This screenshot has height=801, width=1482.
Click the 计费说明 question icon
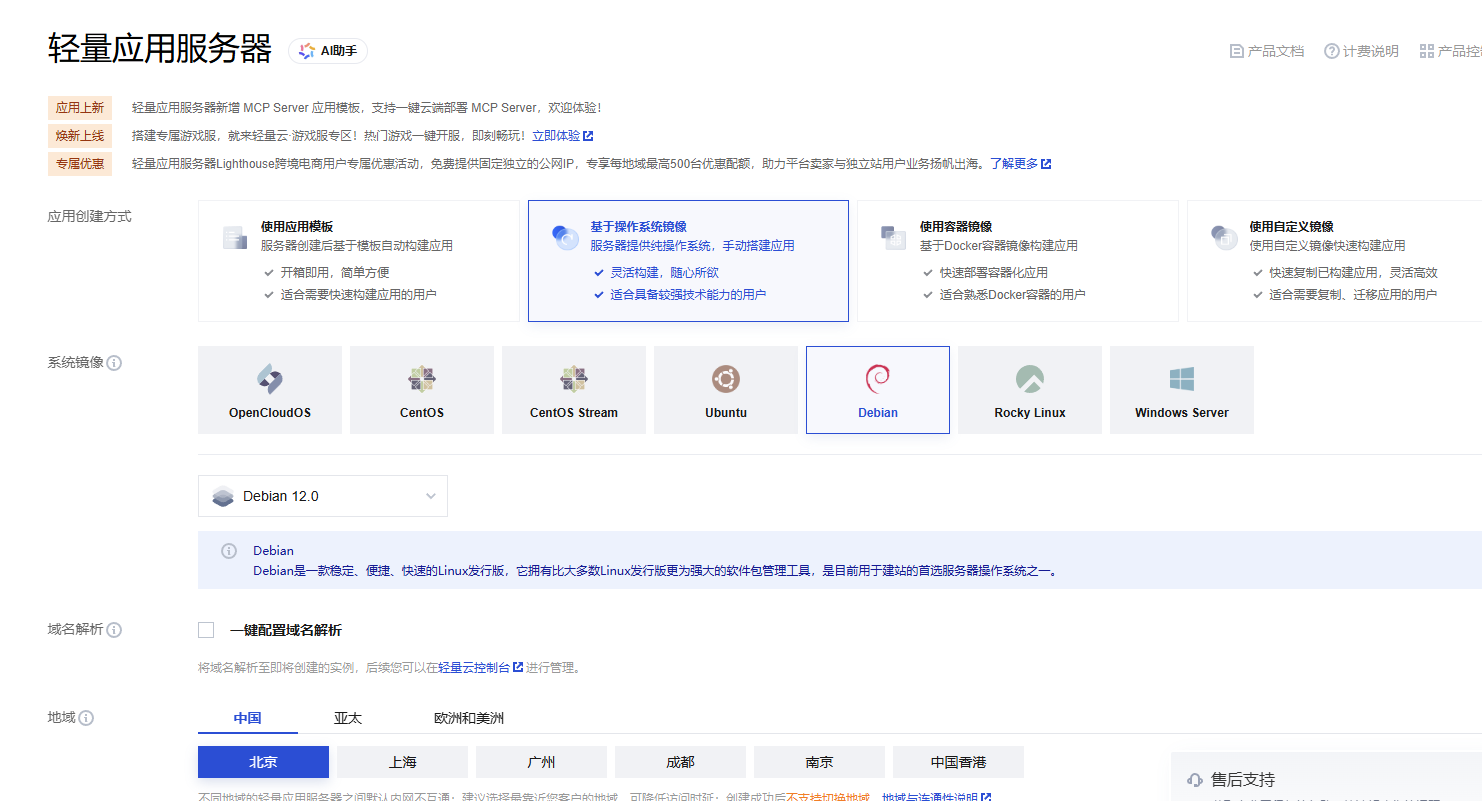point(1332,51)
